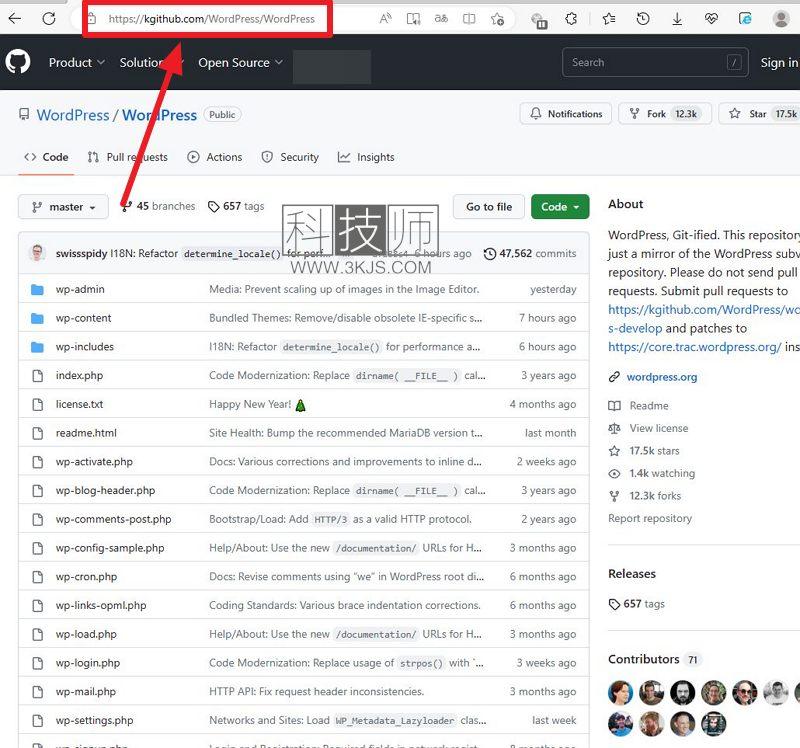Click the wp-admin folder icon

(x=37, y=289)
